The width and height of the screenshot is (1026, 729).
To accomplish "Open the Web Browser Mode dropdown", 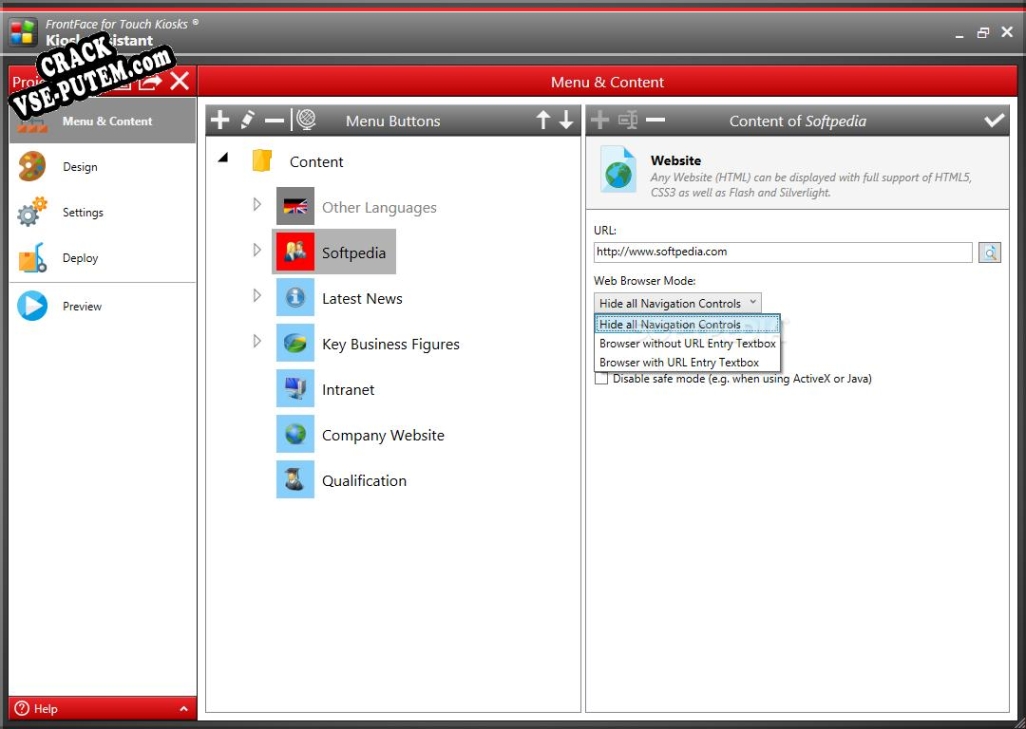I will tap(677, 303).
